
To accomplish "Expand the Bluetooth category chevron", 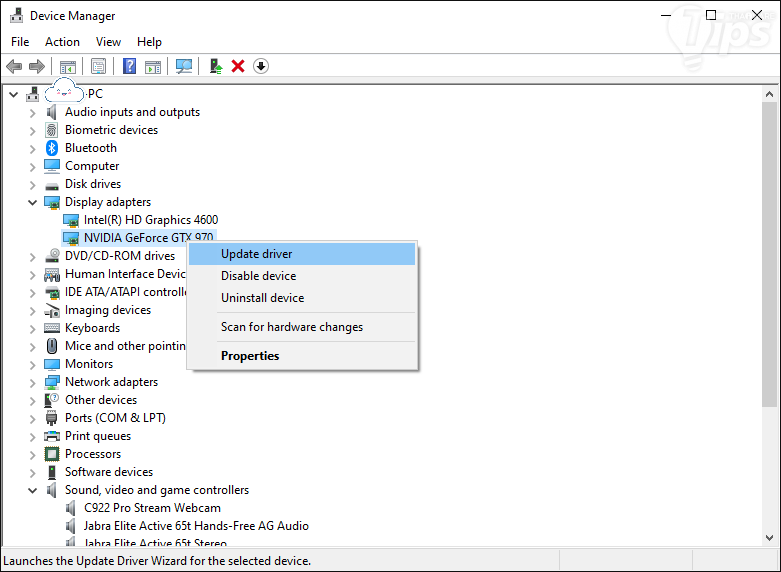I will pyautogui.click(x=32, y=149).
